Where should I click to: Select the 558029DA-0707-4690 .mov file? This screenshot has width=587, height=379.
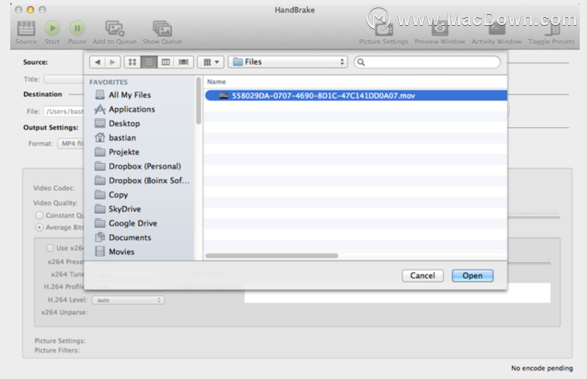pos(356,95)
